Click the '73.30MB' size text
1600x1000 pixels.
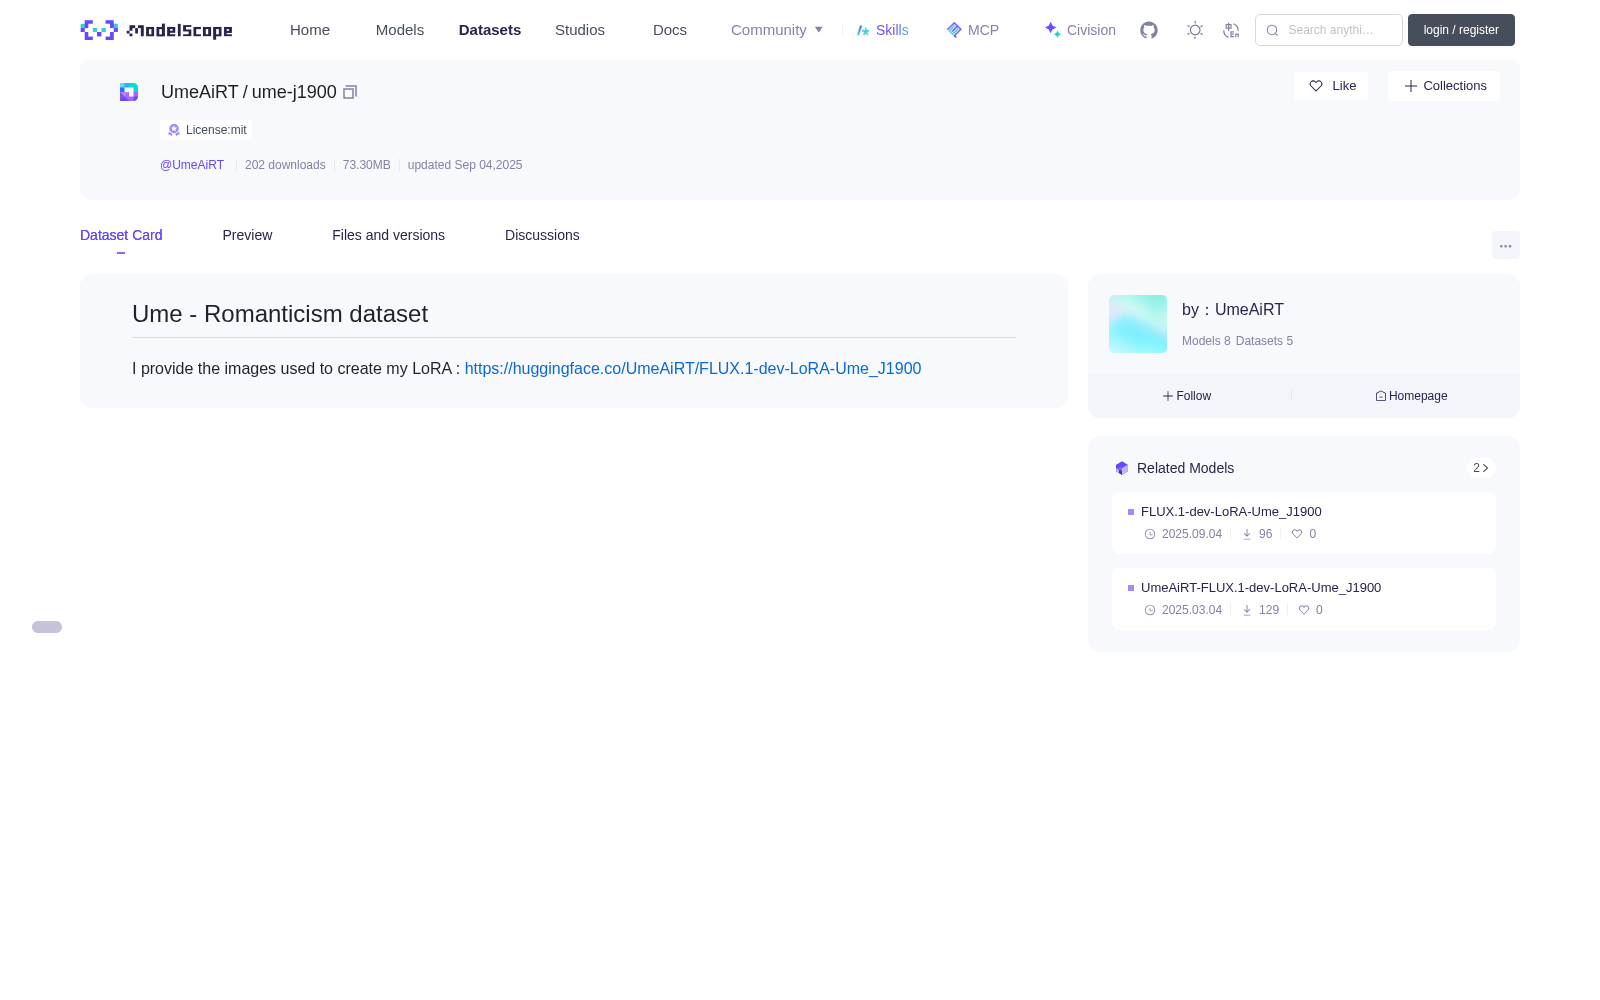click(367, 165)
